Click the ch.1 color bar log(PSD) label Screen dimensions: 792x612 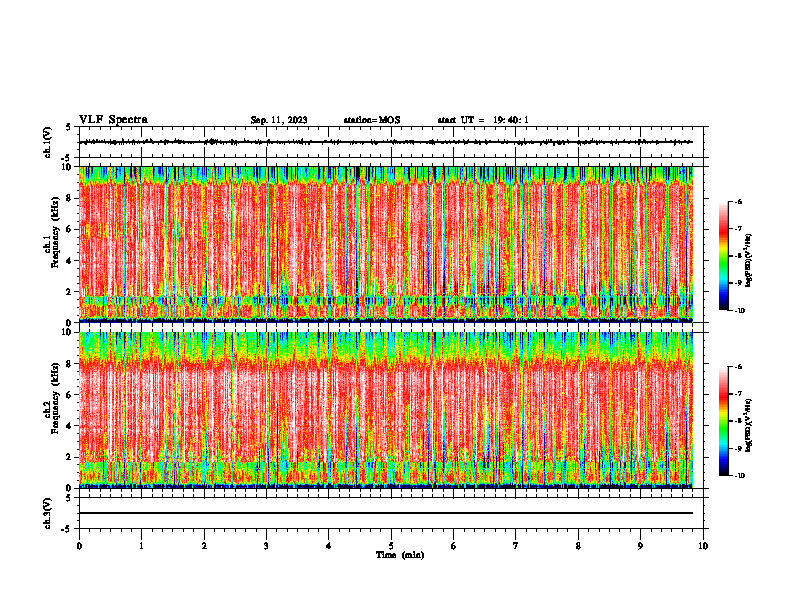749,260
